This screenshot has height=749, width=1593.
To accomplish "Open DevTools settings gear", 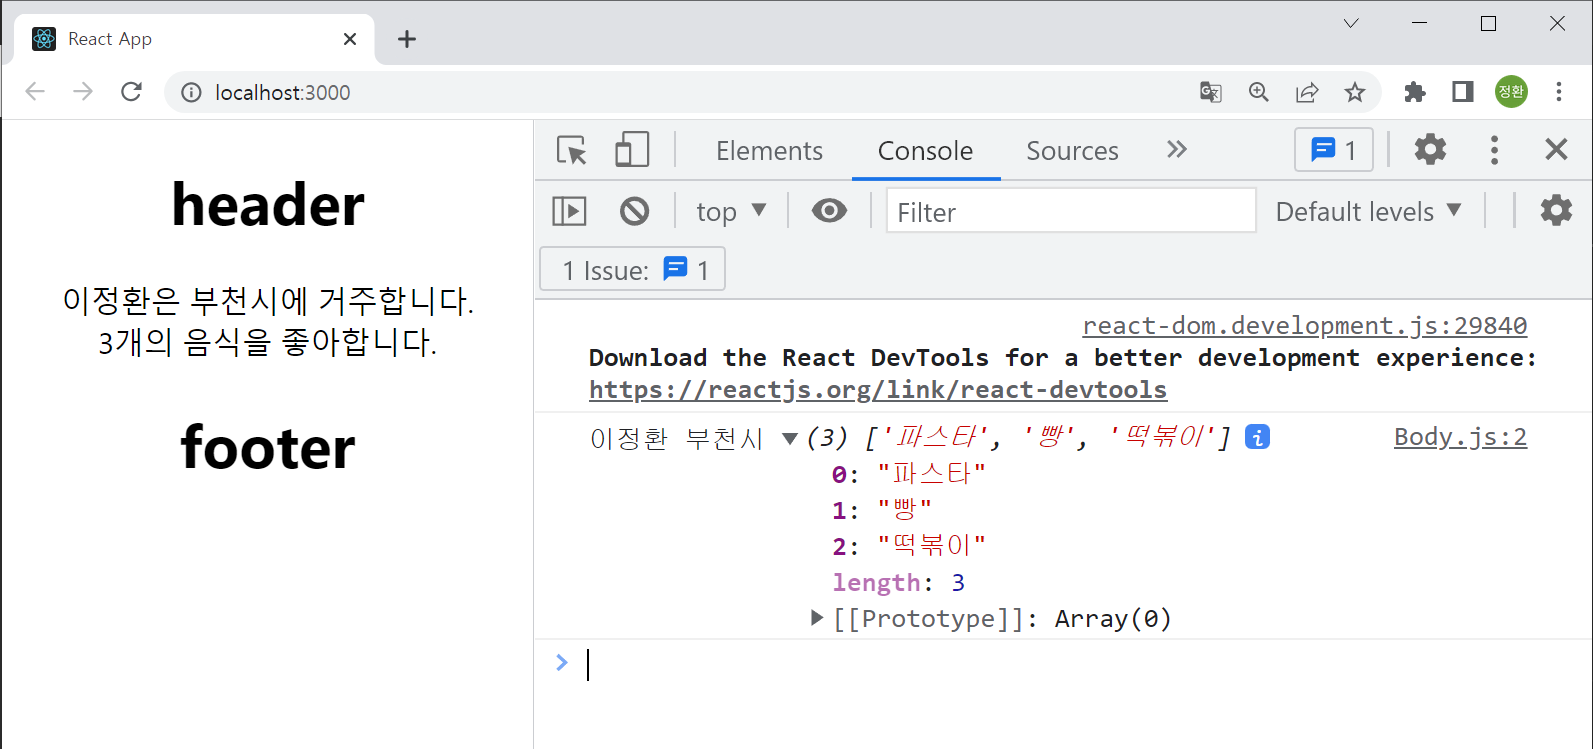I will pos(1430,150).
